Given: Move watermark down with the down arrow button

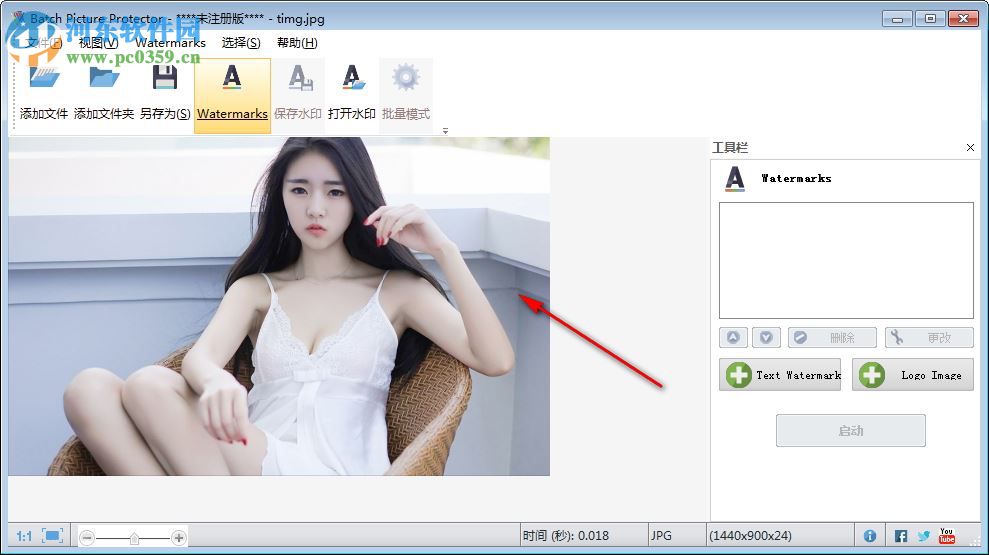Looking at the screenshot, I should 766,337.
